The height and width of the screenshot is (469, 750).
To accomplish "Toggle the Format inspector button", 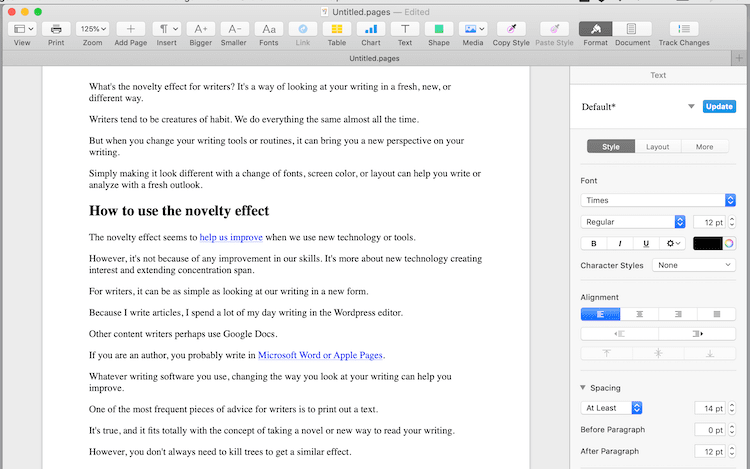I will click(x=596, y=29).
